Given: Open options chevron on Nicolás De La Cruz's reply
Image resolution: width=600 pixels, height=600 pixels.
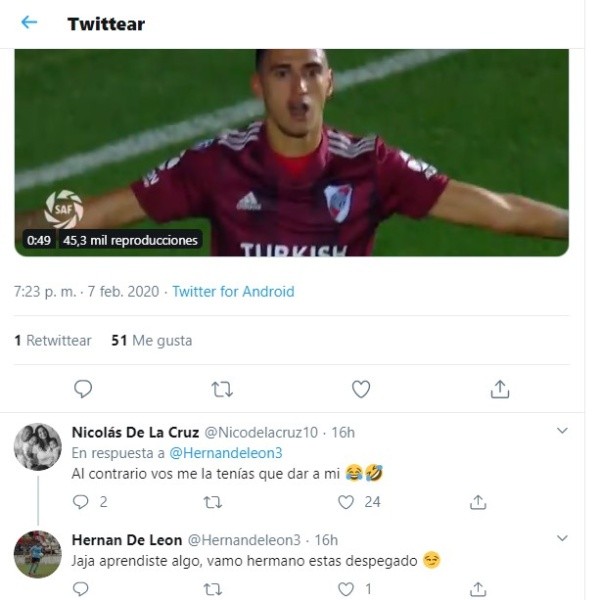Looking at the screenshot, I should click(x=562, y=431).
